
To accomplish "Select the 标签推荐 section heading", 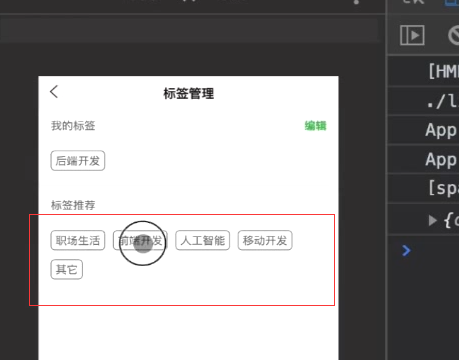I will pyautogui.click(x=73, y=205).
